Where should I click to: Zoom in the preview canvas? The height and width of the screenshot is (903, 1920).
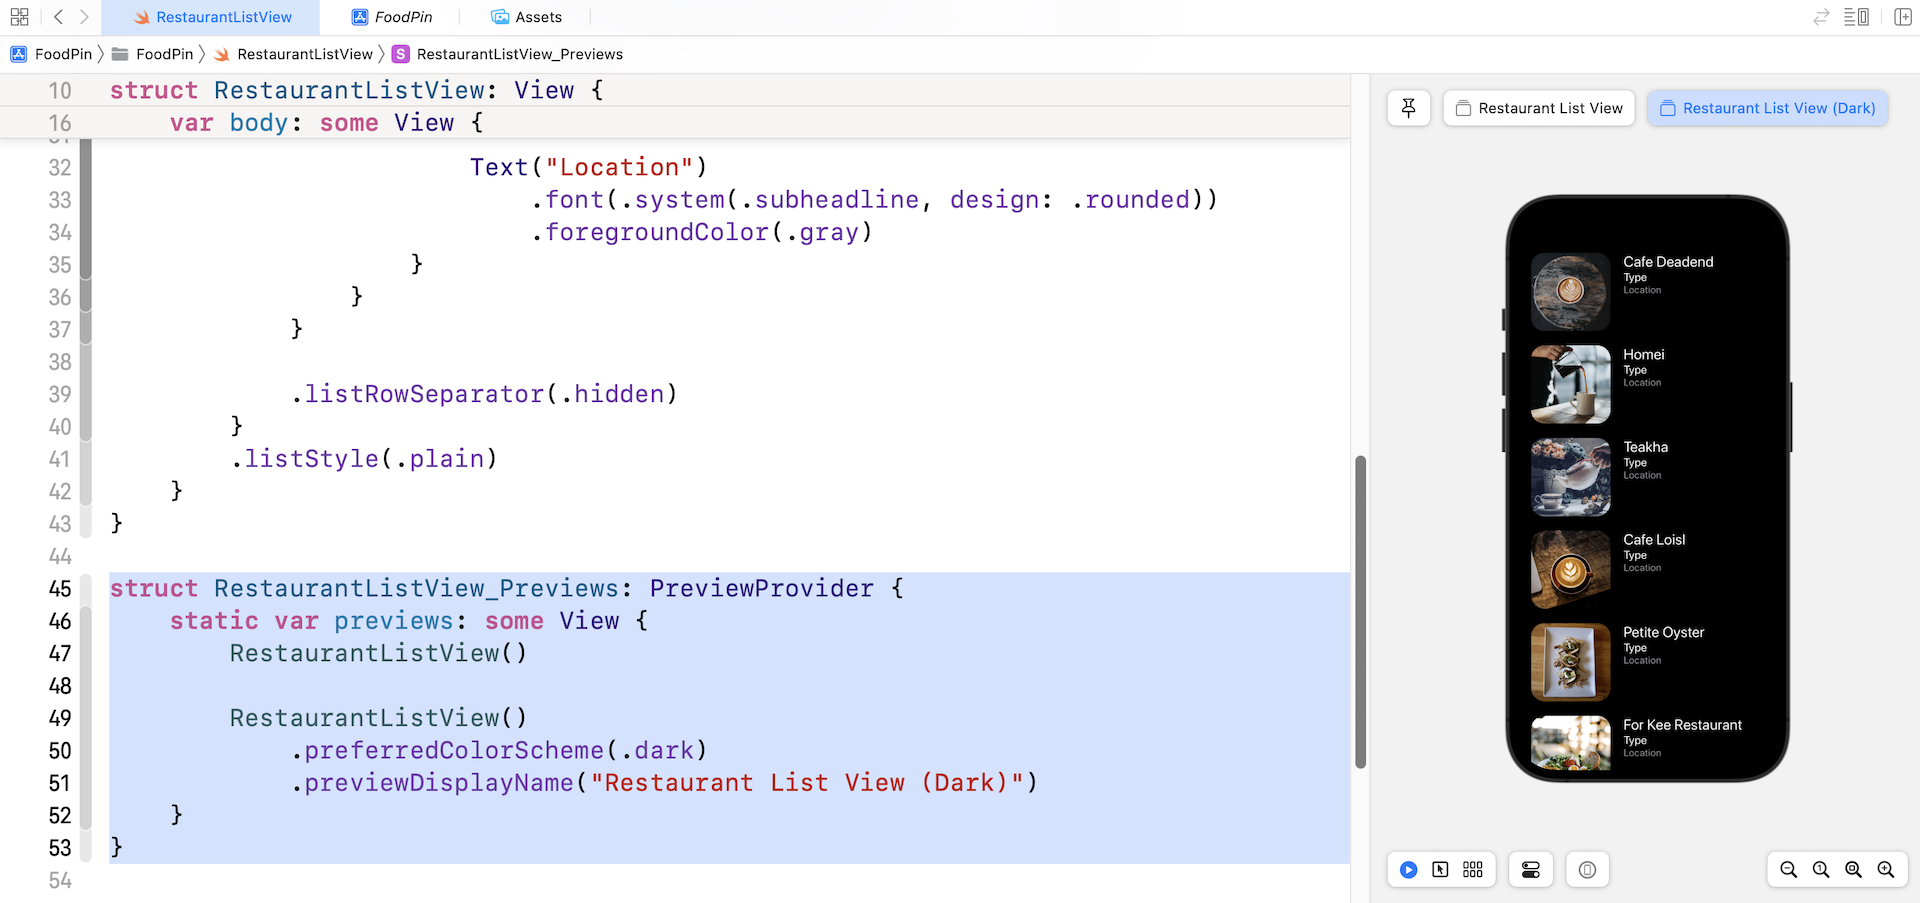(x=1885, y=870)
